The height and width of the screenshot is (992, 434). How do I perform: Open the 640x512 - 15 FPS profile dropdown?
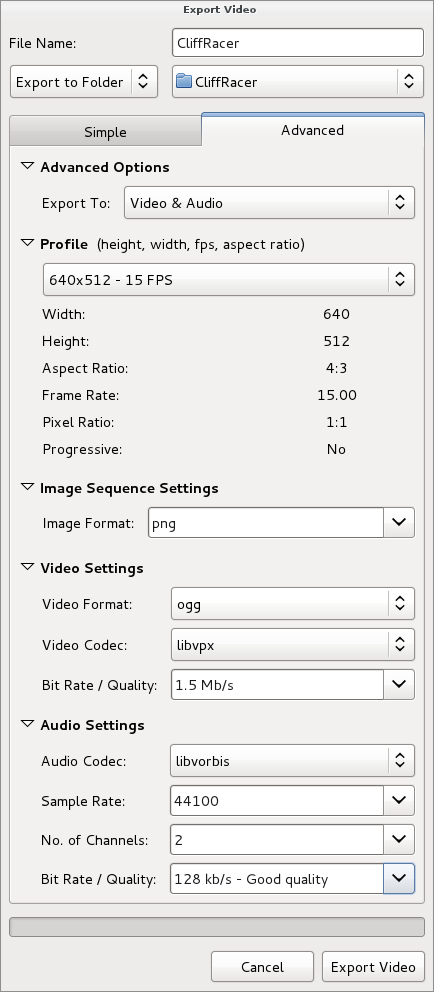[x=229, y=280]
